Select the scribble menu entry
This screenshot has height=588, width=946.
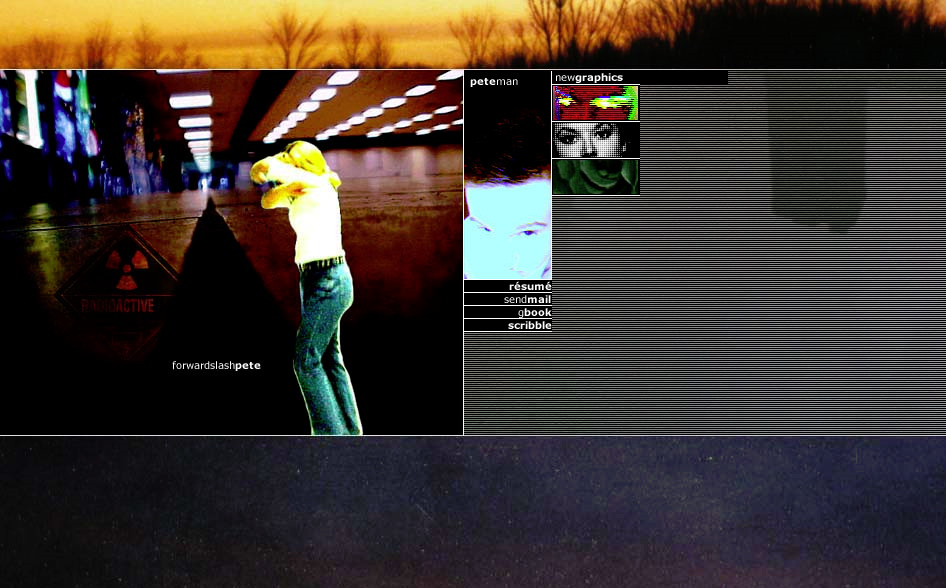tap(529, 326)
